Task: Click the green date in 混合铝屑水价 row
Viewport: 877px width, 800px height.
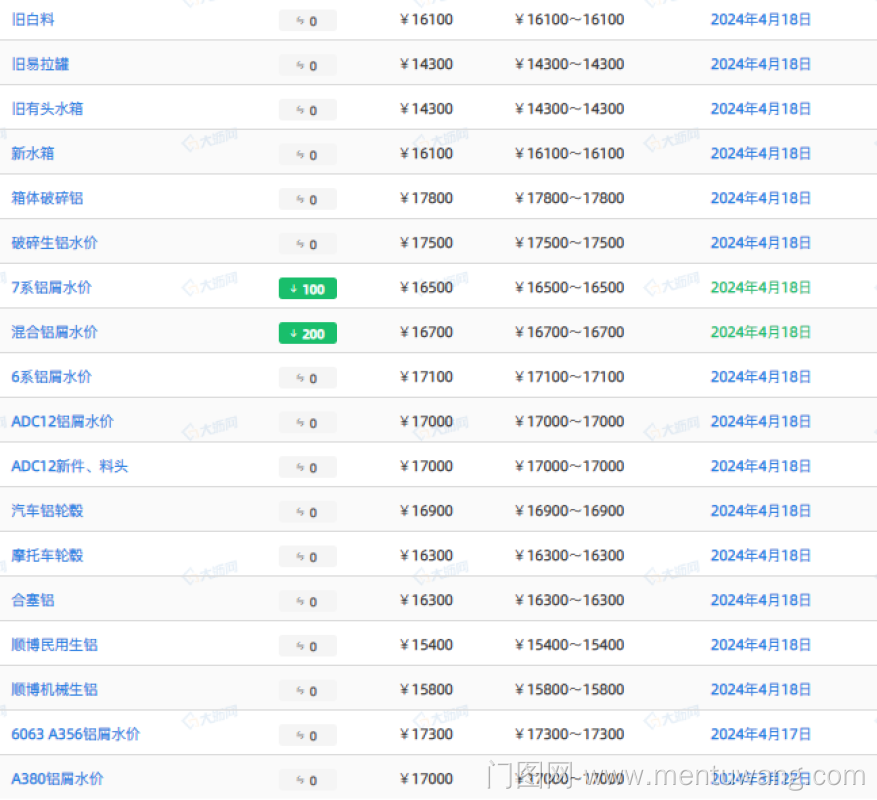Action: pyautogui.click(x=760, y=332)
